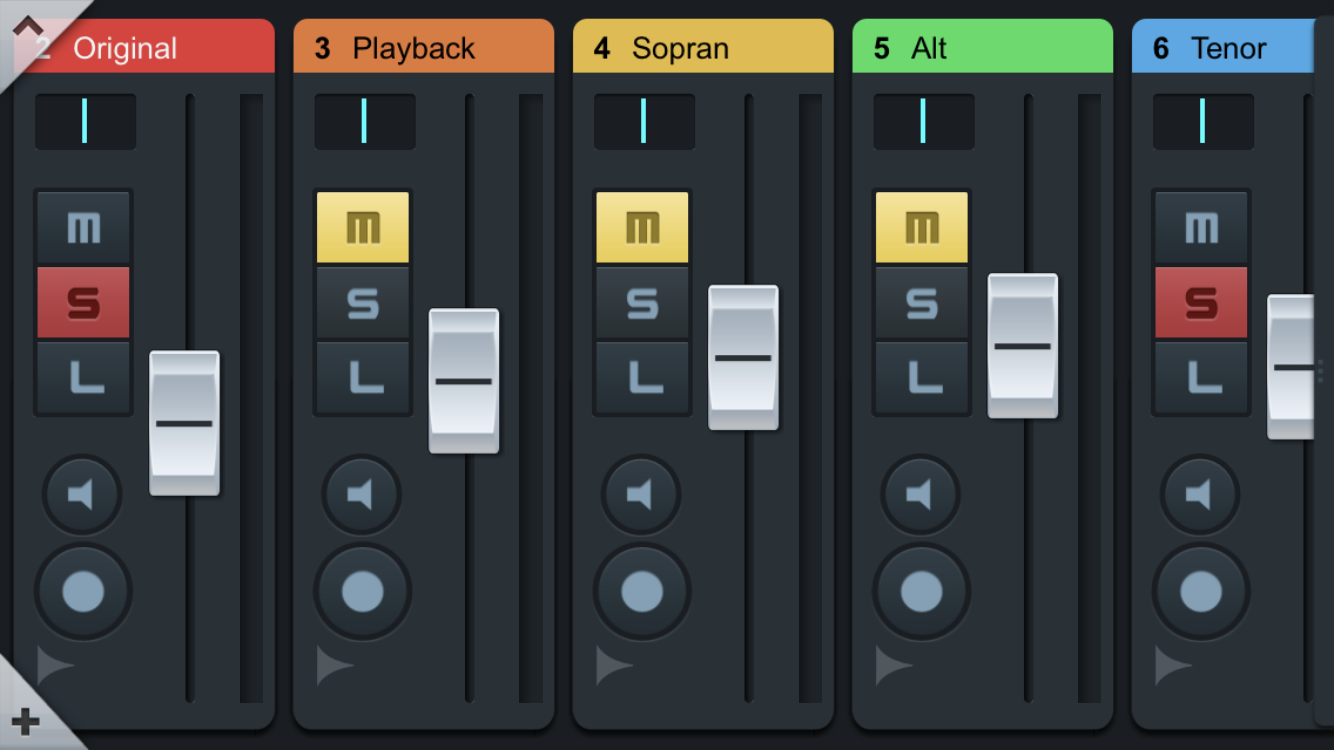Click the pan display on Playback track
The width and height of the screenshot is (1334, 750).
[365, 121]
